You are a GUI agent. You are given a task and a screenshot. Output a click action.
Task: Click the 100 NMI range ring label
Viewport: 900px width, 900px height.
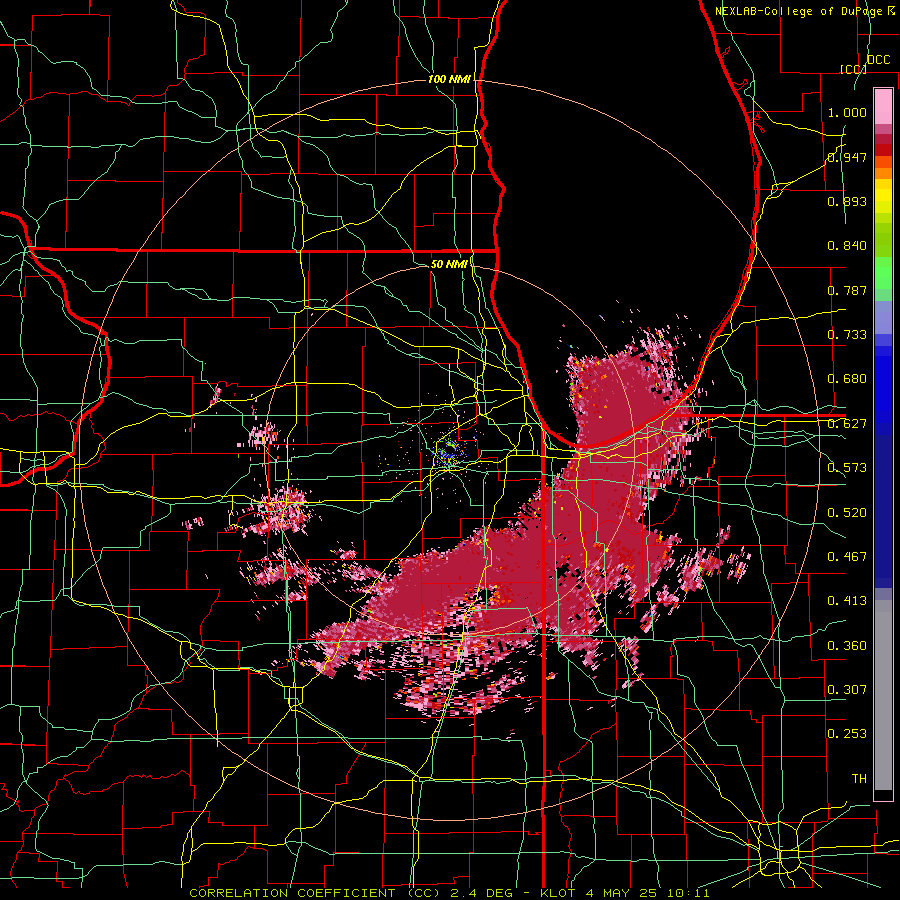(449, 79)
